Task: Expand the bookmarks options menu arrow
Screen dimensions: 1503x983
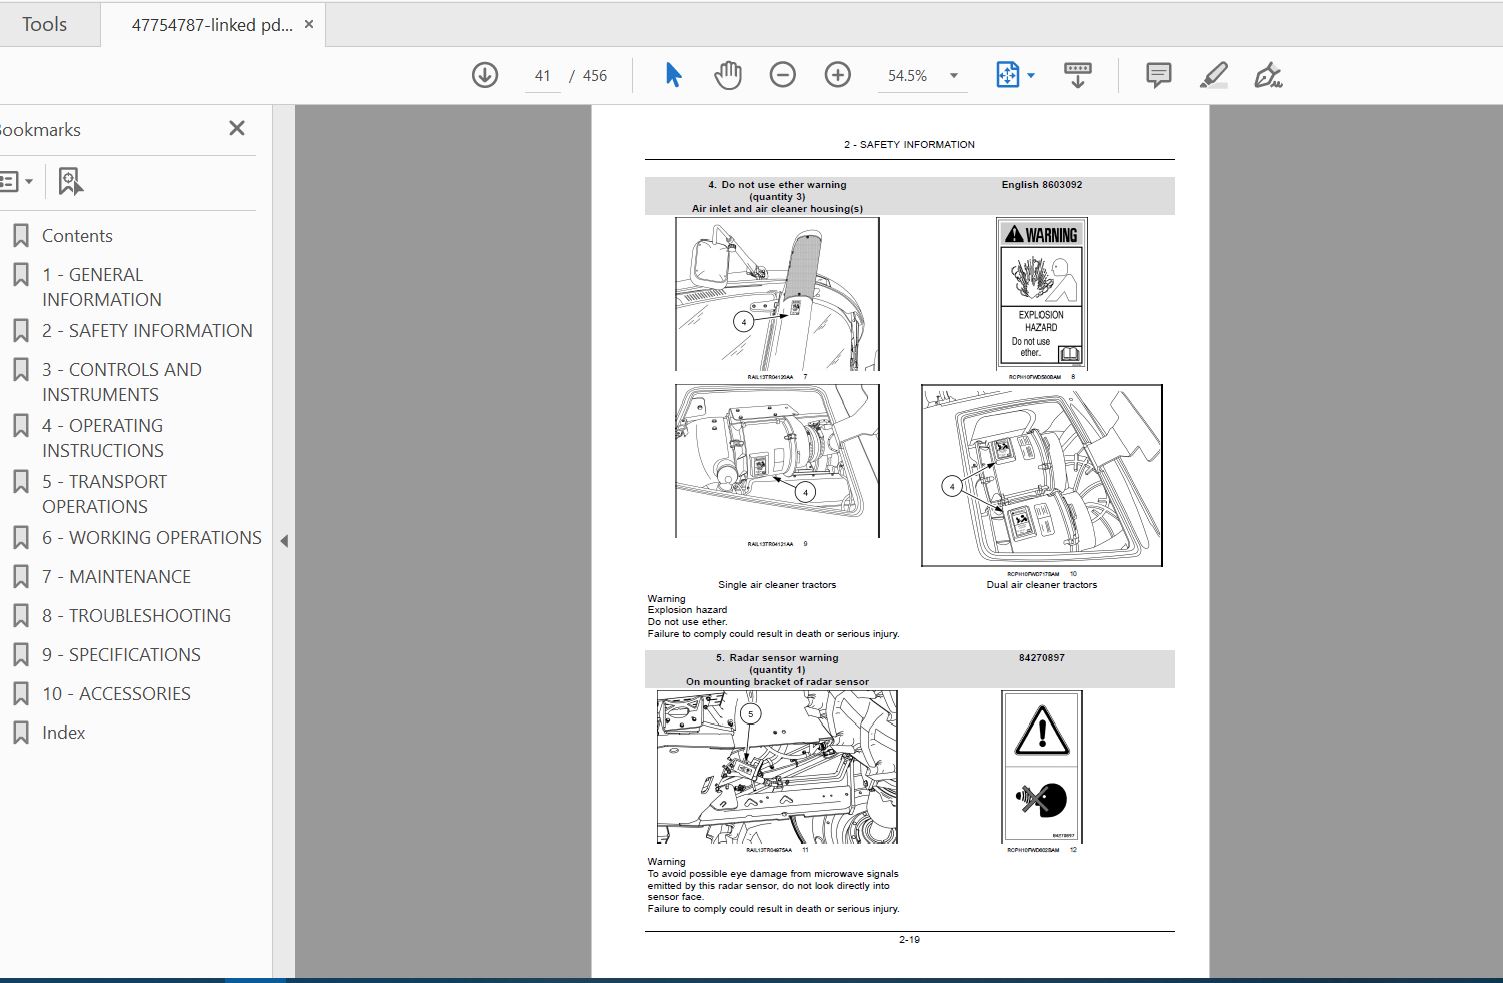Action: 28,181
